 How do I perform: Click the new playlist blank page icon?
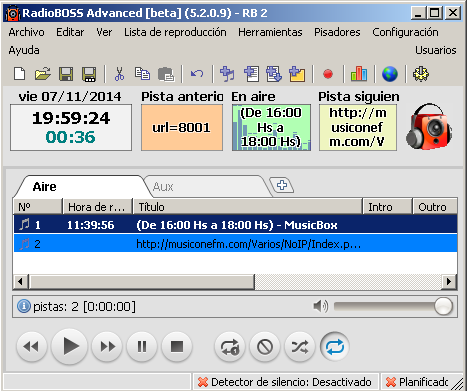pyautogui.click(x=19, y=74)
